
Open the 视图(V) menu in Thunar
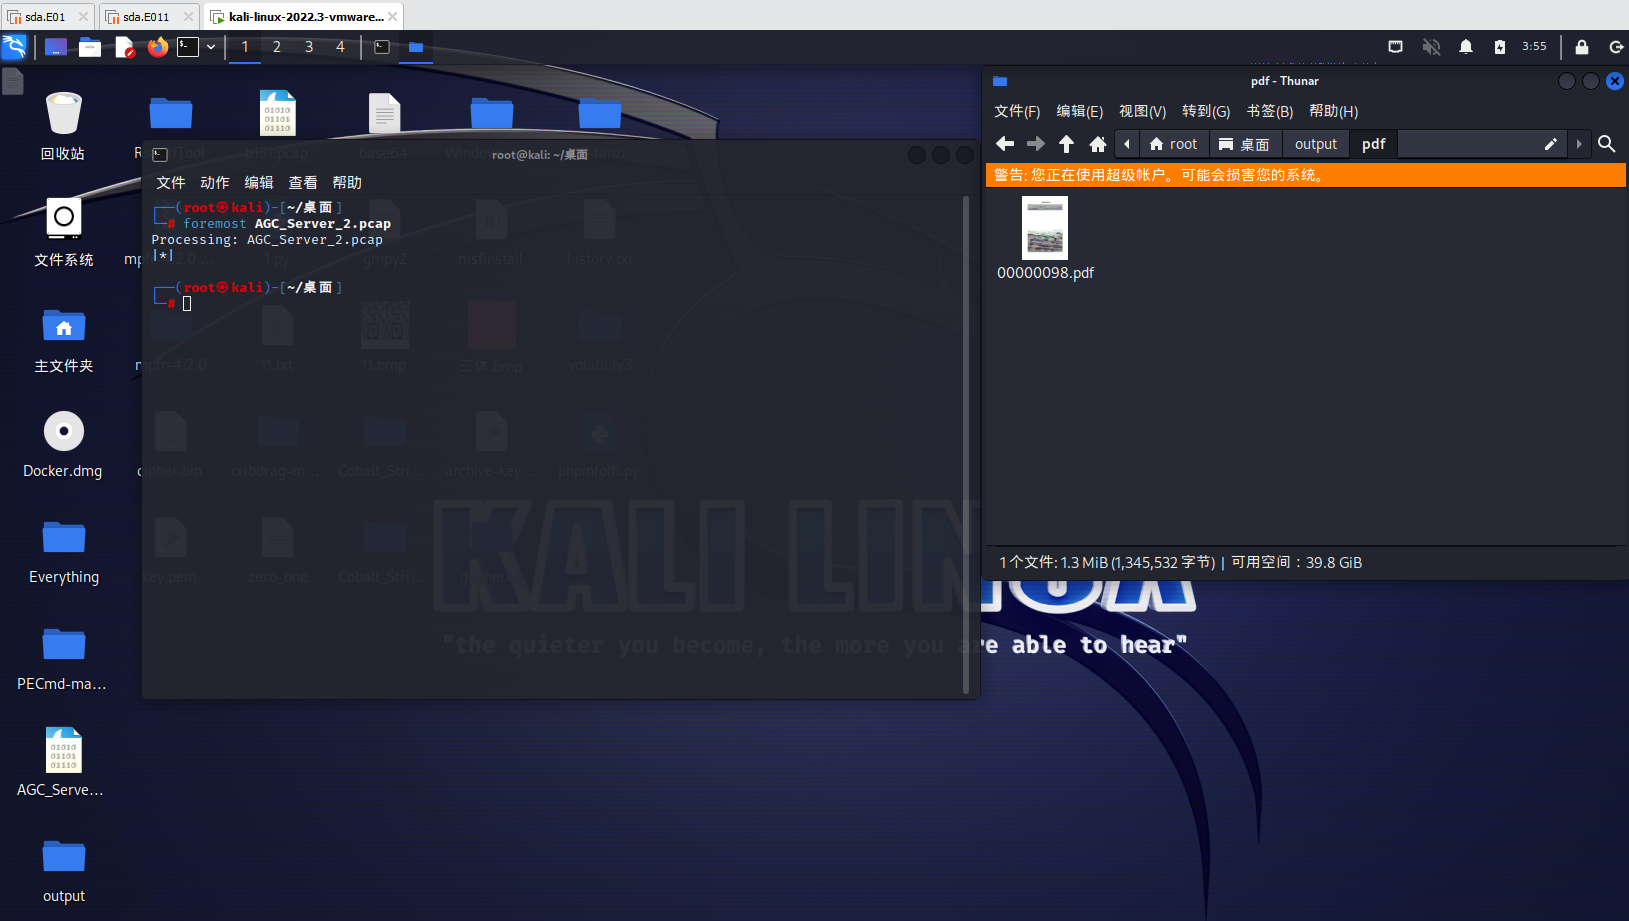click(x=1143, y=111)
